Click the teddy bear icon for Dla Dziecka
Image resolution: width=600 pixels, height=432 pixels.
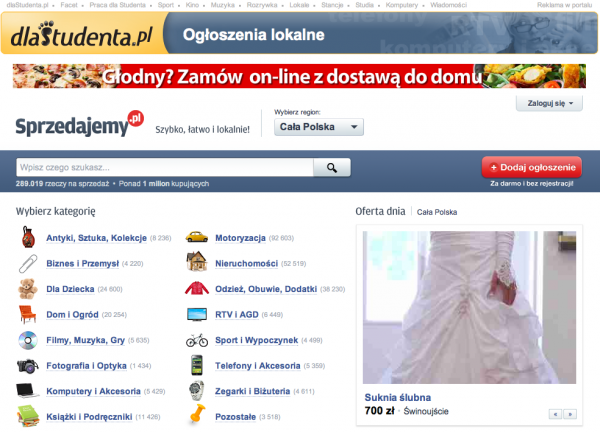pyautogui.click(x=28, y=289)
